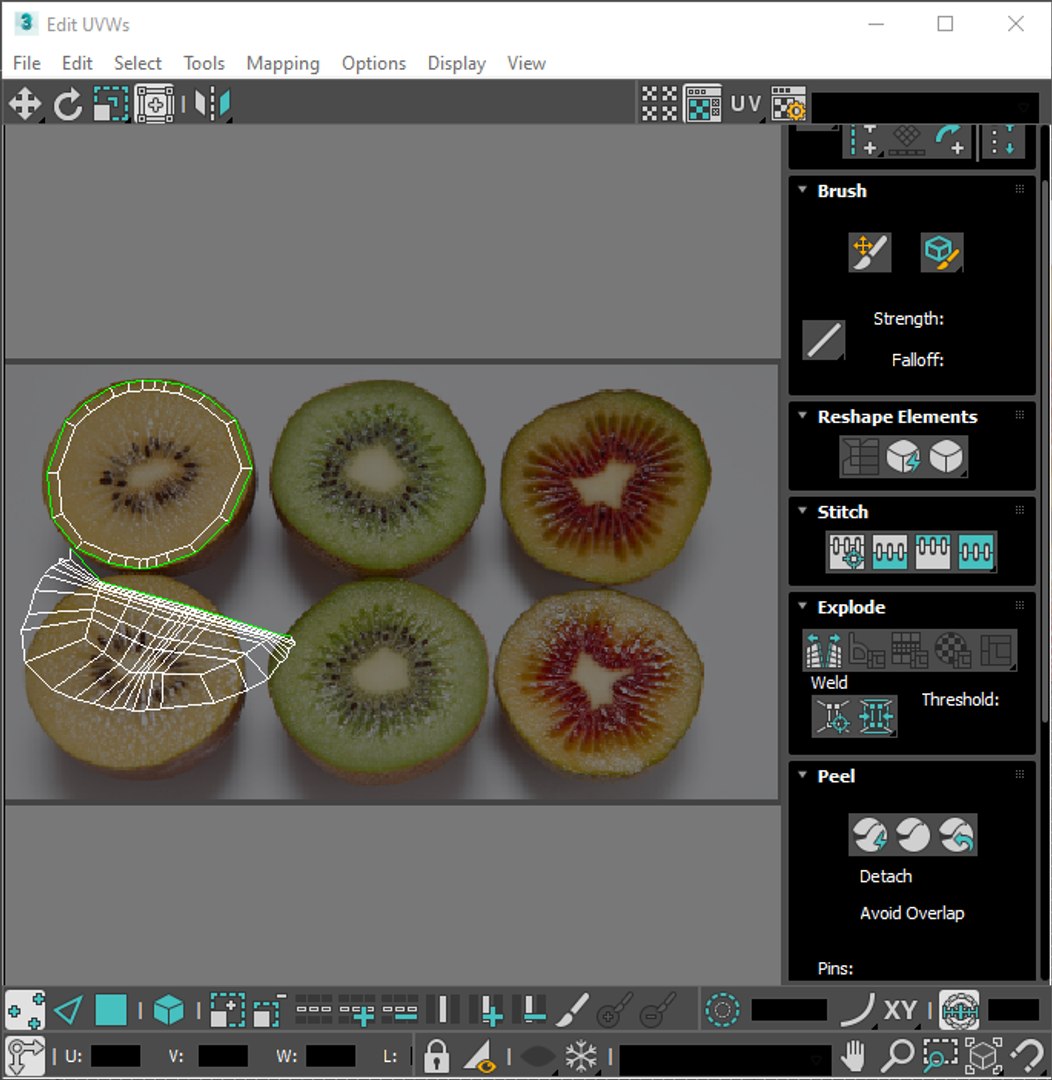Click the fourth Stitch custom icon

[976, 552]
